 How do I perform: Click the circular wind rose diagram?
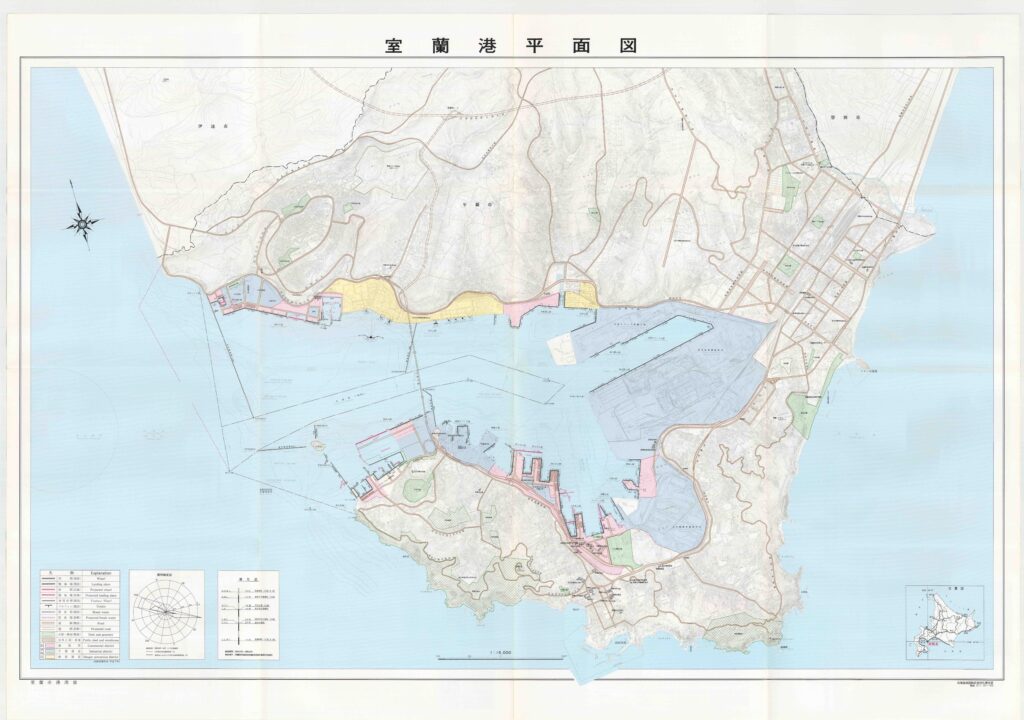coord(166,614)
